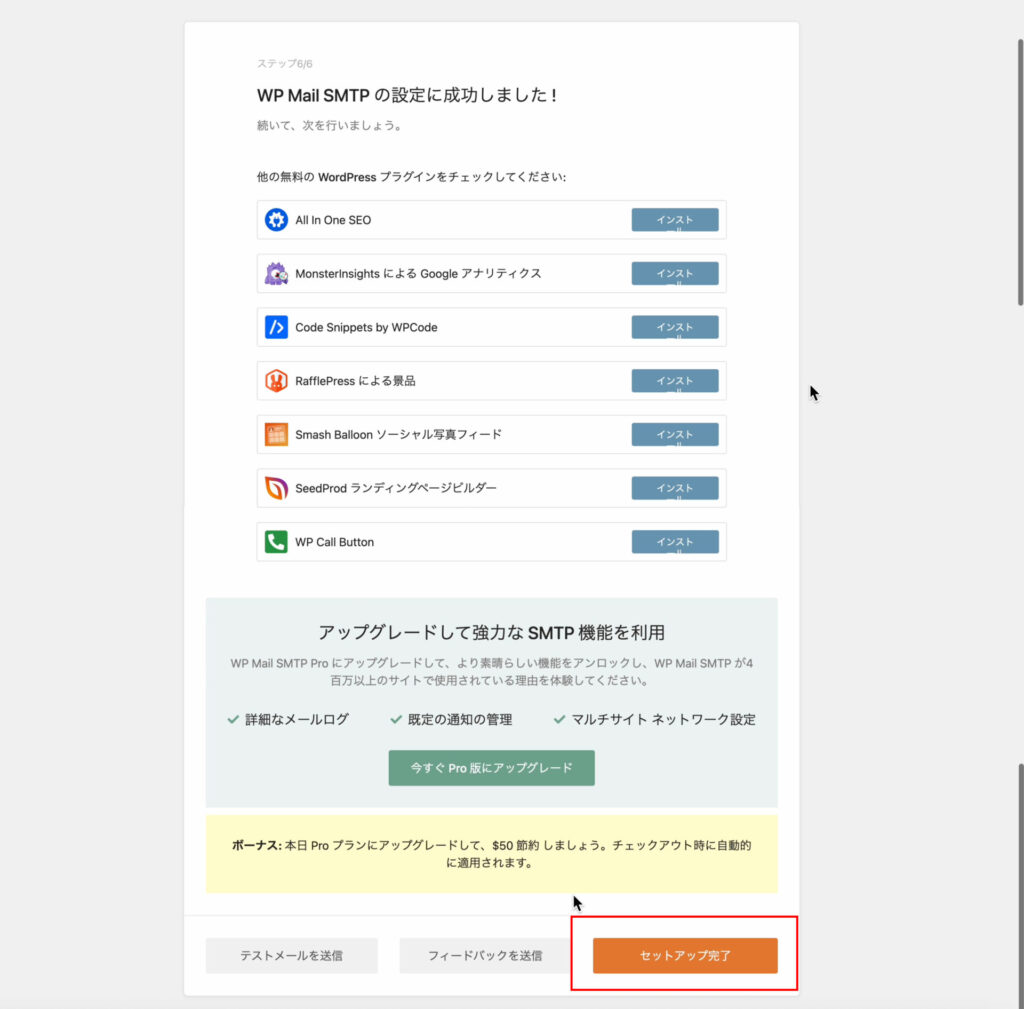Click the RafflePress による景品 label

point(355,381)
